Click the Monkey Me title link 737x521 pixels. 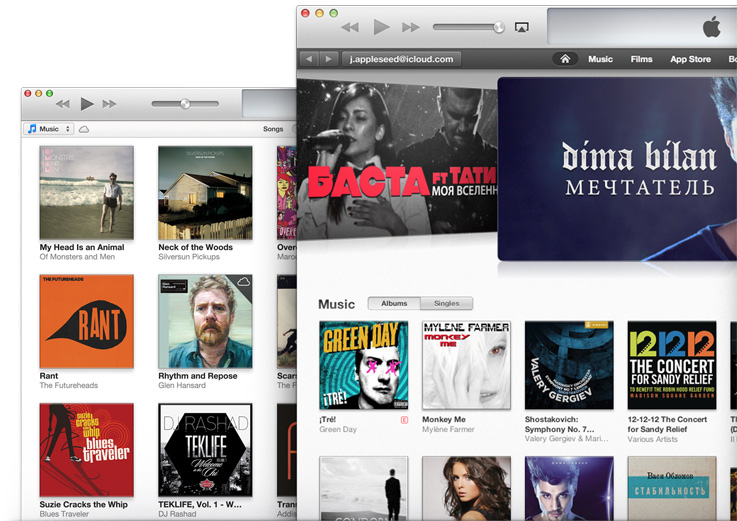444,419
